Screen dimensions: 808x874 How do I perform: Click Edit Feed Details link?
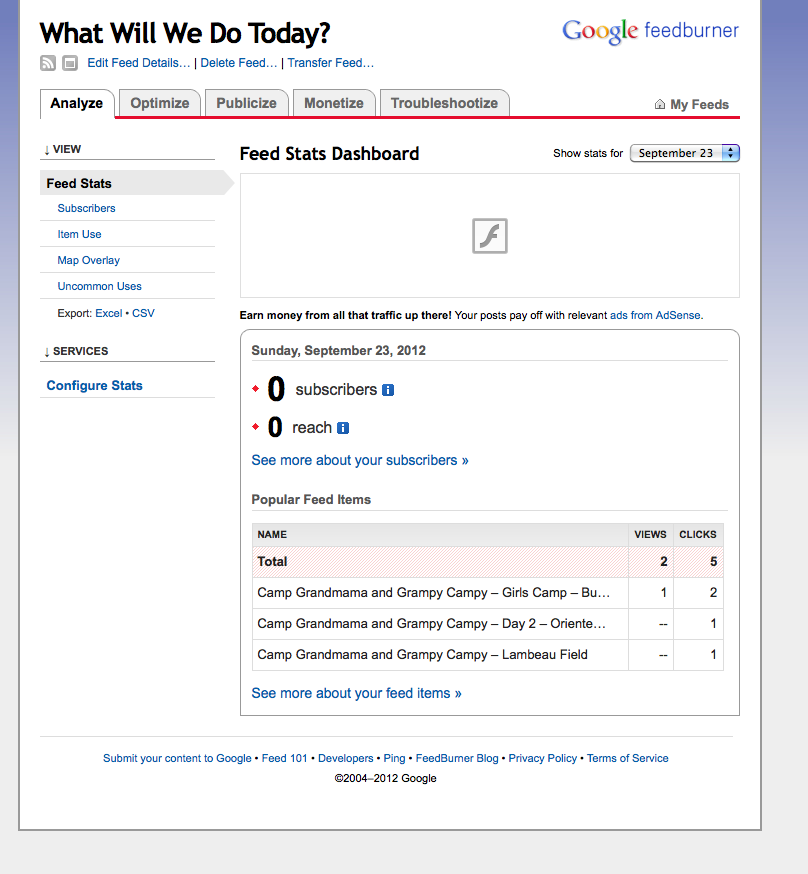139,63
